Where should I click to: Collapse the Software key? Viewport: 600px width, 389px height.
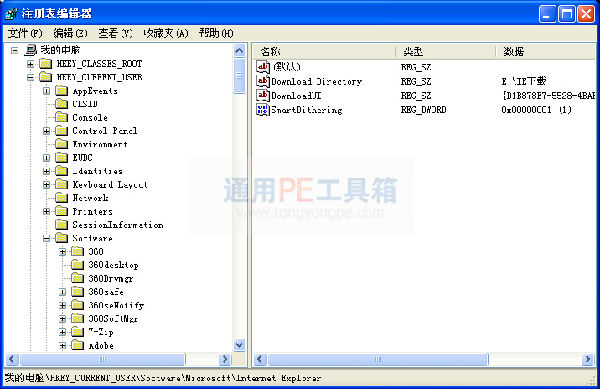click(x=46, y=238)
